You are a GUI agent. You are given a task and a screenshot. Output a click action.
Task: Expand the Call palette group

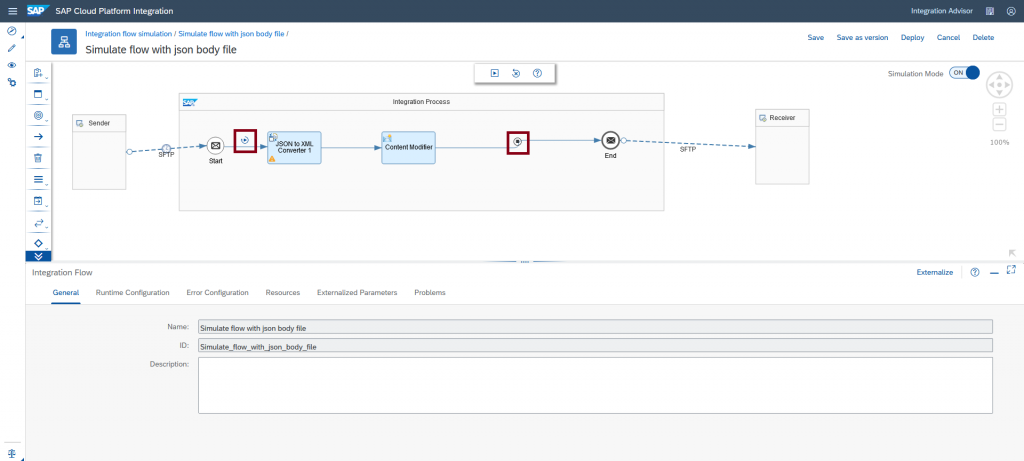(39, 201)
